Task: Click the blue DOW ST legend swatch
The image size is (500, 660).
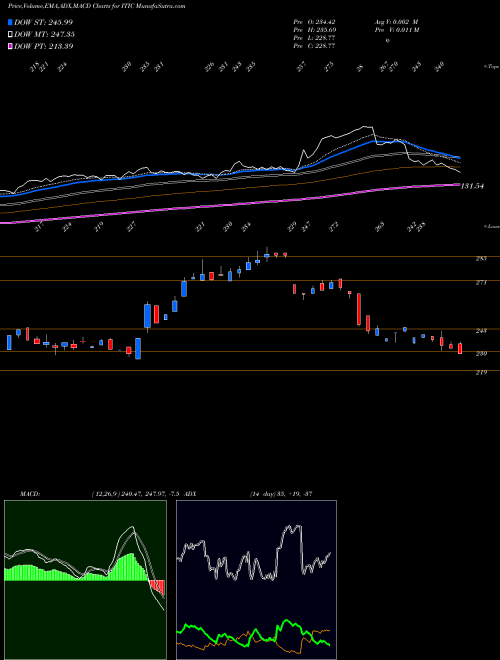Action: [10, 22]
